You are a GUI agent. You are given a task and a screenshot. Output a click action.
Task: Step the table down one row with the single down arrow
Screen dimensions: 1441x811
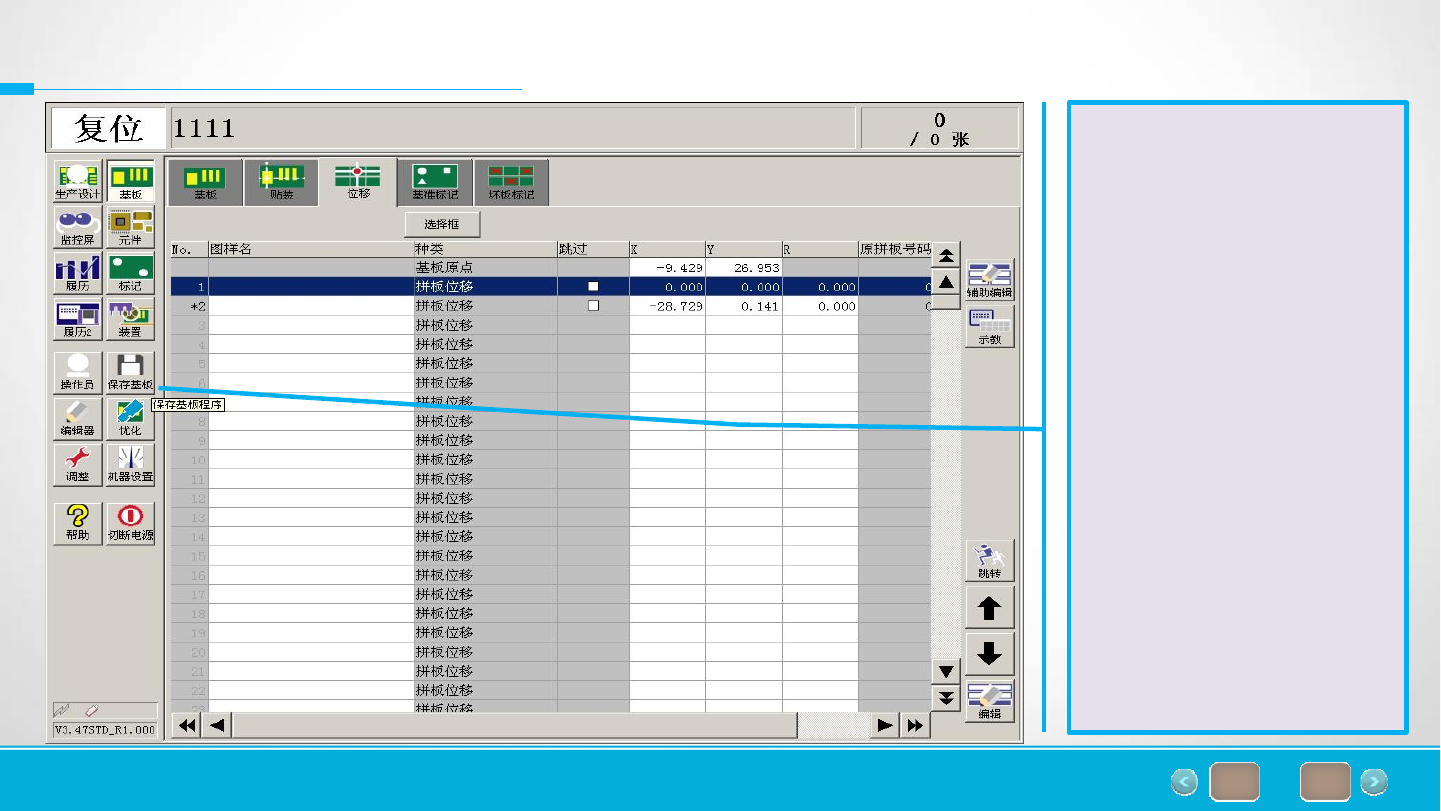pos(946,670)
